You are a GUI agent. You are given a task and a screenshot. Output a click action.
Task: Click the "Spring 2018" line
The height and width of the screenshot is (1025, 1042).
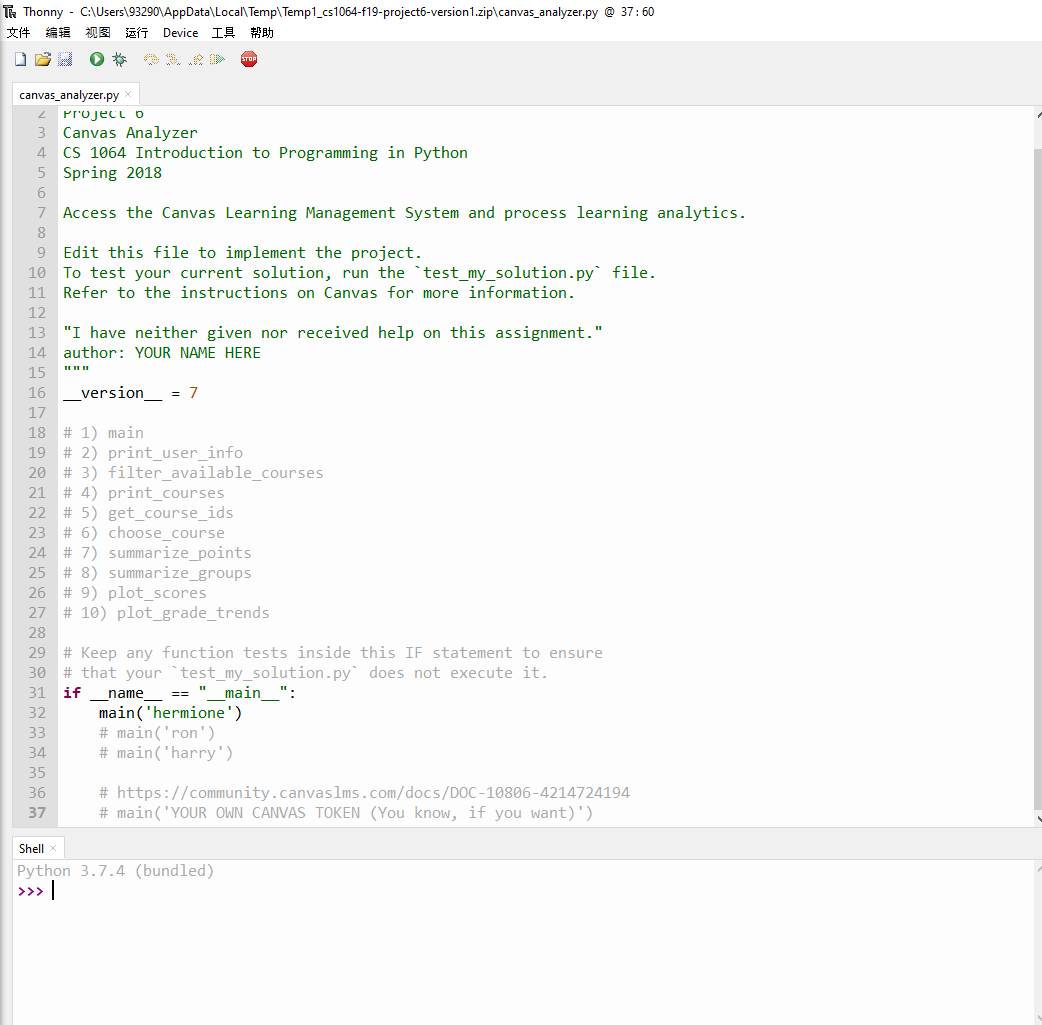112,173
